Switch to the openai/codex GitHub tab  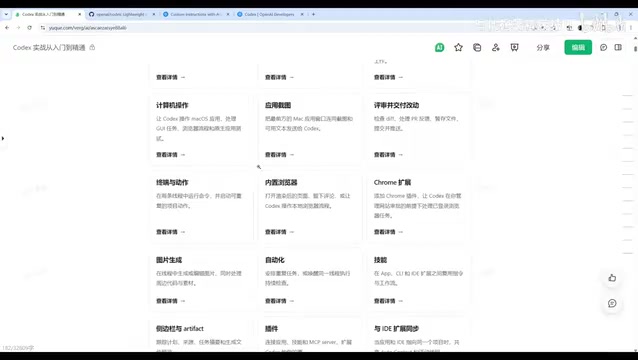click(x=122, y=14)
